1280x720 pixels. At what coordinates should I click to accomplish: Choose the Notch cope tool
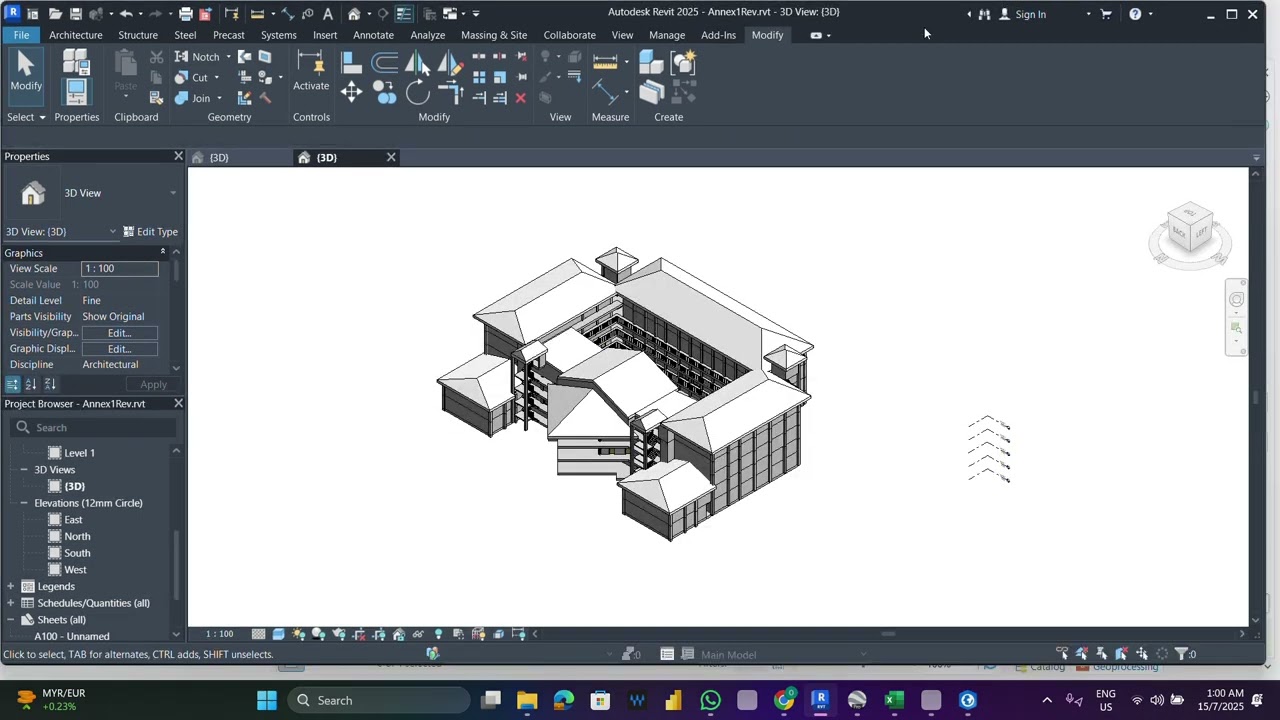(x=197, y=57)
